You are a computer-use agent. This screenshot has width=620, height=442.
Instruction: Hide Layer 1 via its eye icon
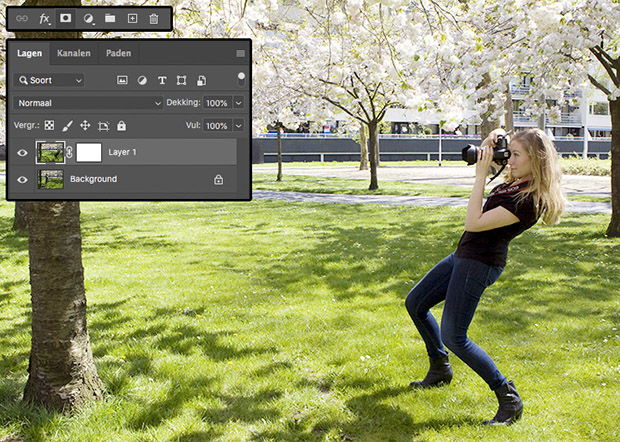click(23, 153)
